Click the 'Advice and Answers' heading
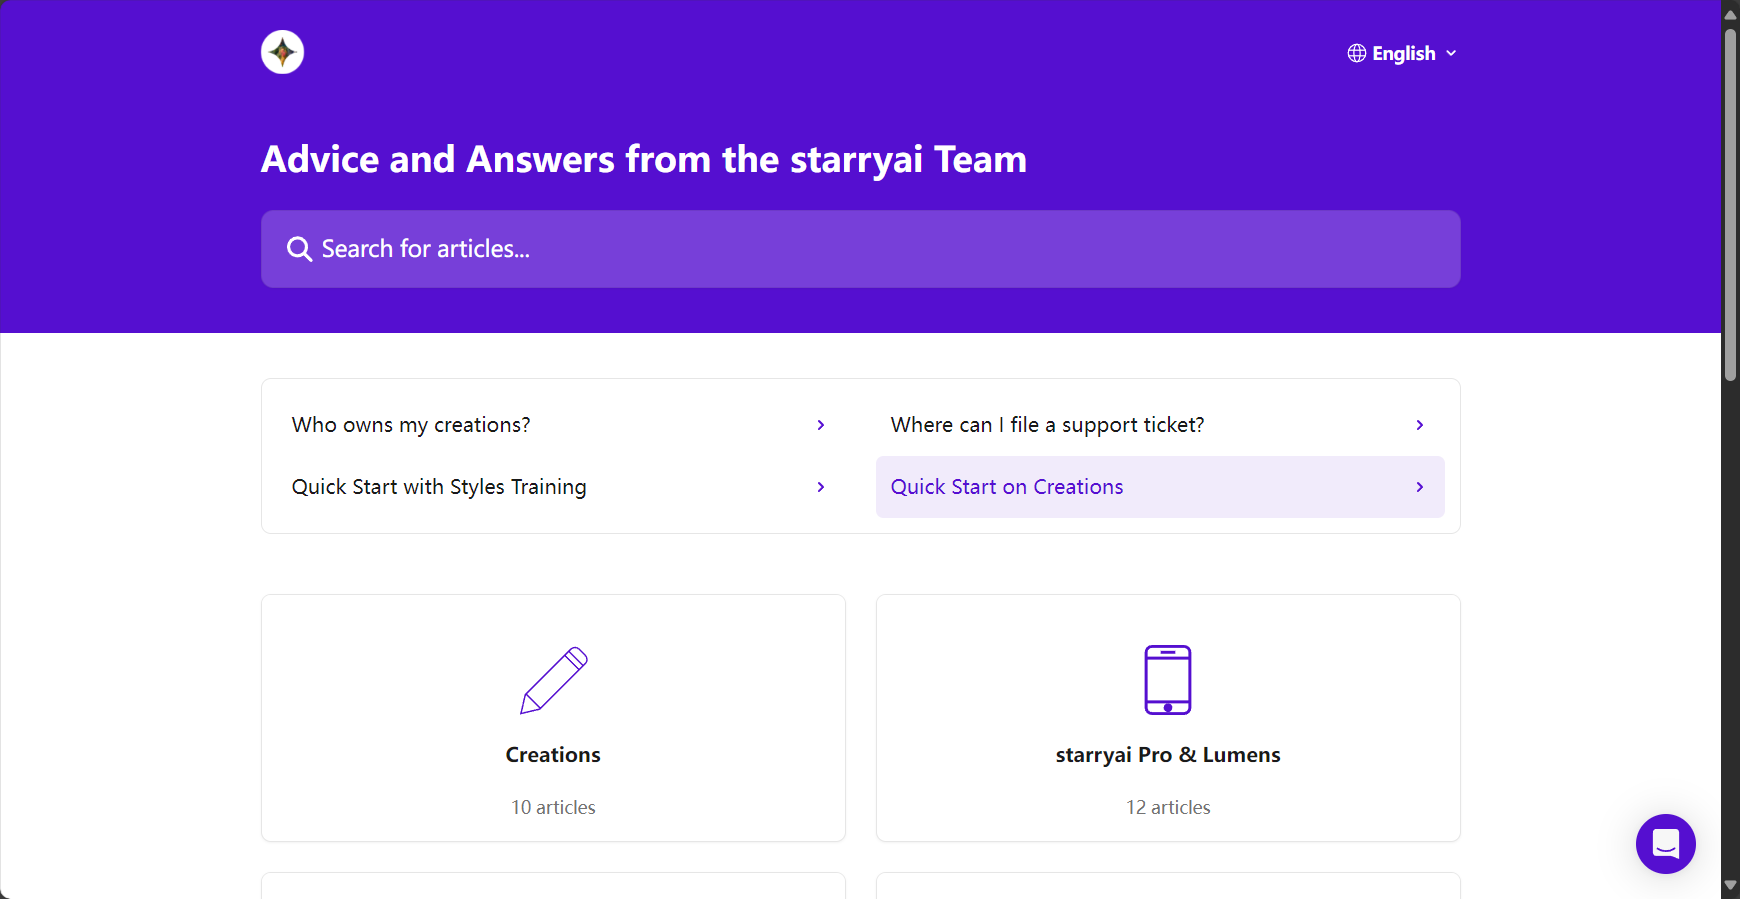1740x899 pixels. [x=644, y=159]
